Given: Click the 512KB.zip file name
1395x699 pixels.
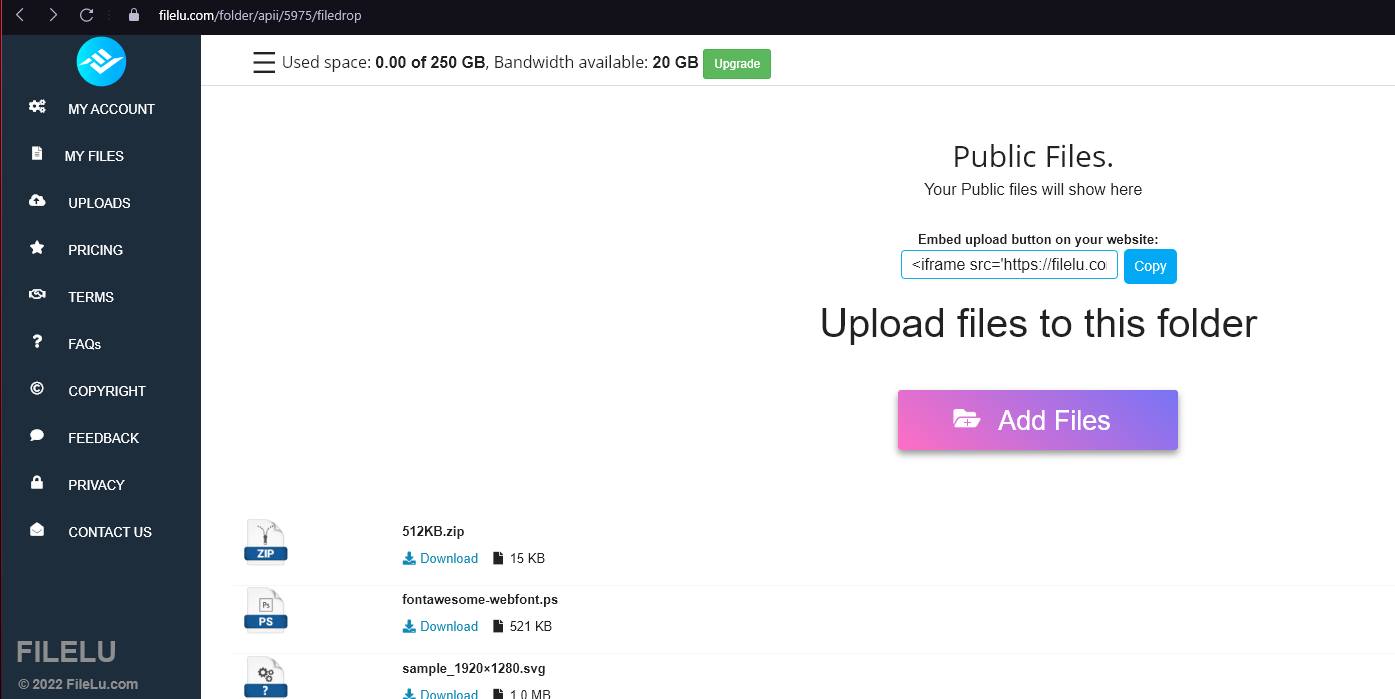Looking at the screenshot, I should (433, 532).
